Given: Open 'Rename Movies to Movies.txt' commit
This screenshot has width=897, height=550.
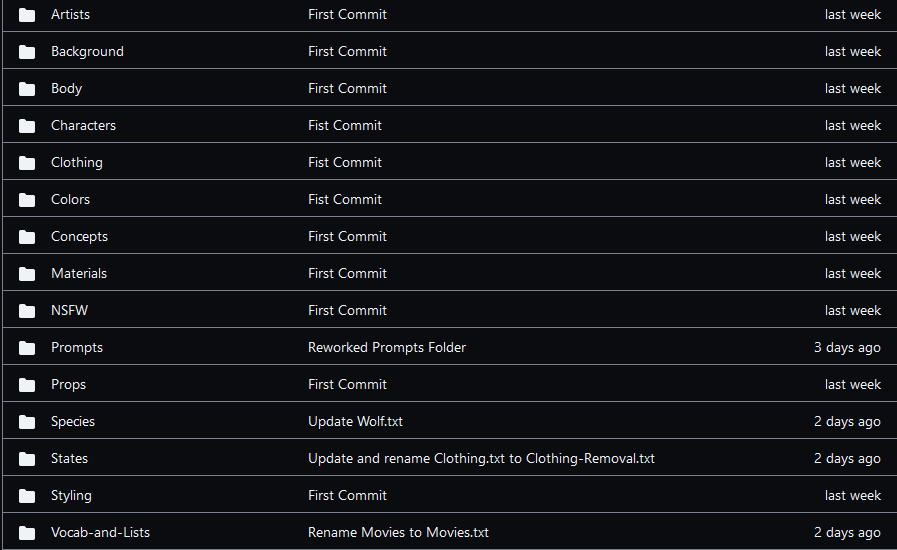Looking at the screenshot, I should pos(398,532).
